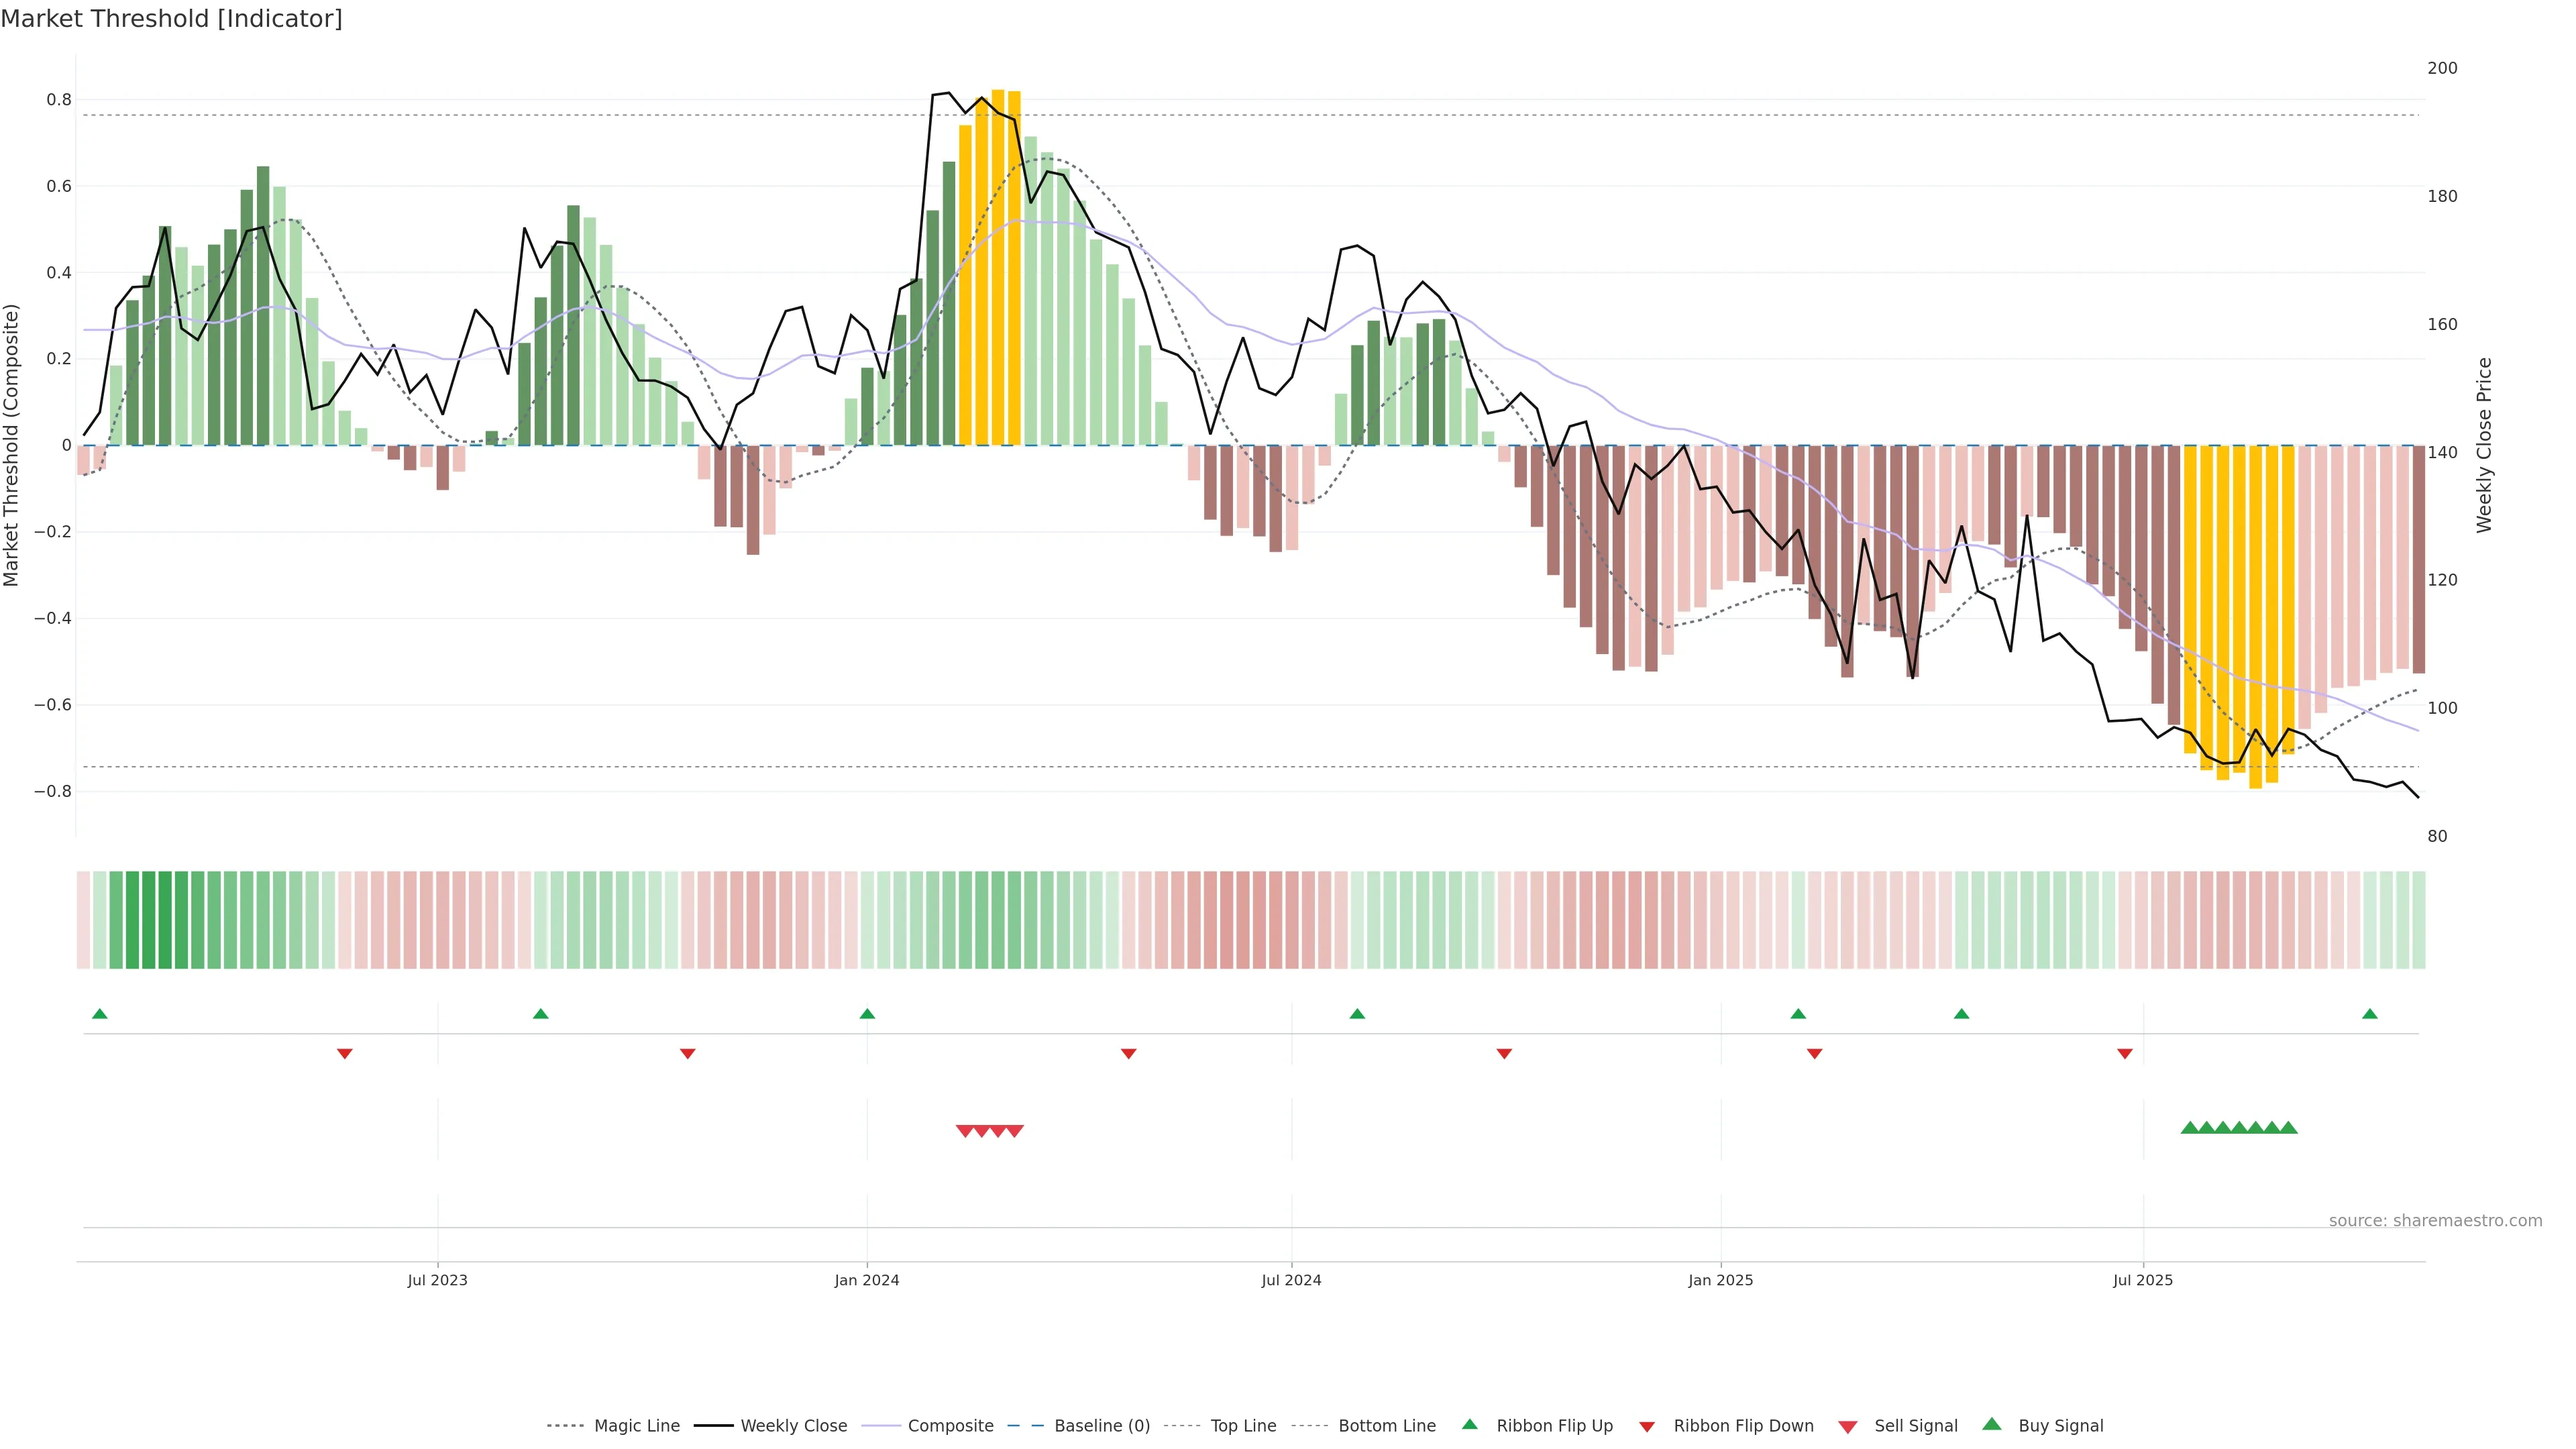Click the Top Line legend label
The width and height of the screenshot is (2576, 1449).
click(x=1243, y=1426)
